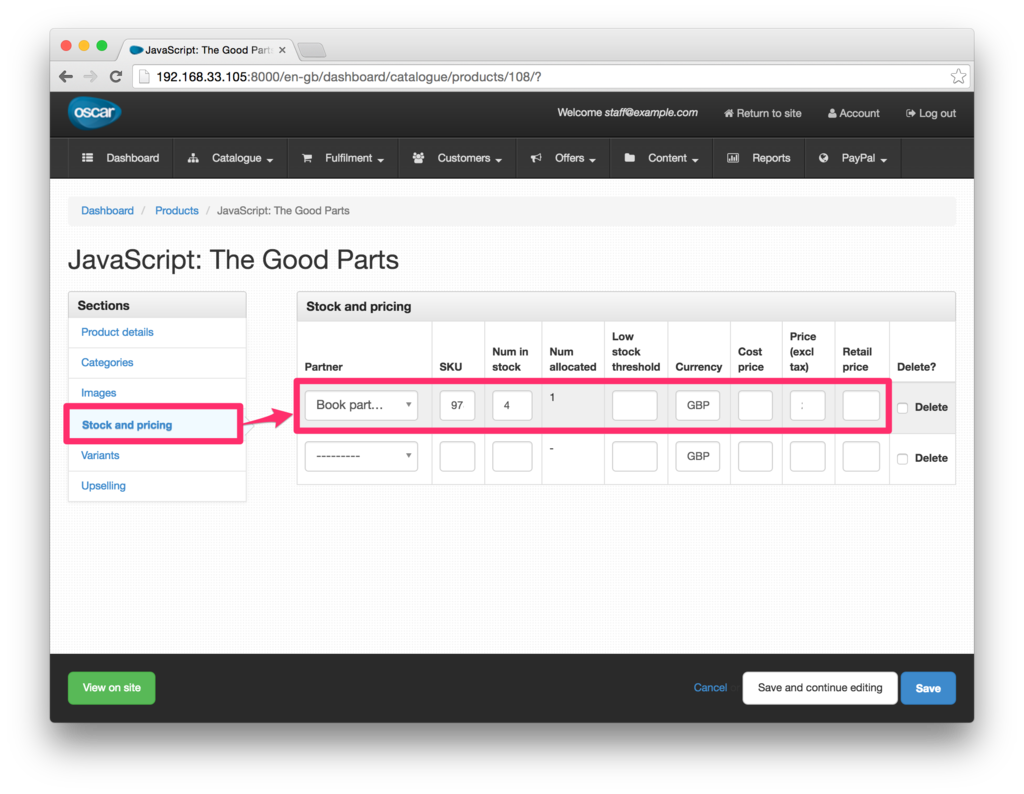The height and width of the screenshot is (794, 1024).
Task: Go to Product details section
Action: pyautogui.click(x=118, y=332)
